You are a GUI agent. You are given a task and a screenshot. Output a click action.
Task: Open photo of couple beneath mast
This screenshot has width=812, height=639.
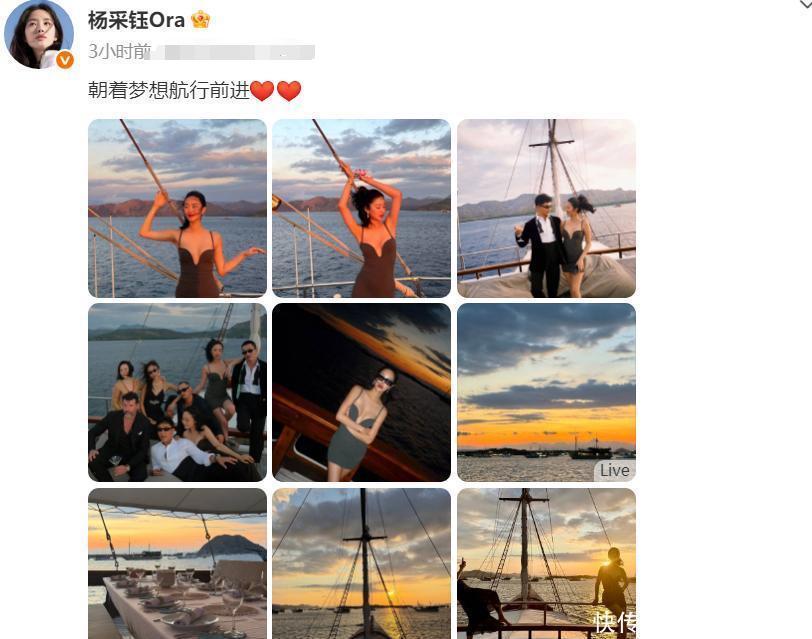point(546,208)
